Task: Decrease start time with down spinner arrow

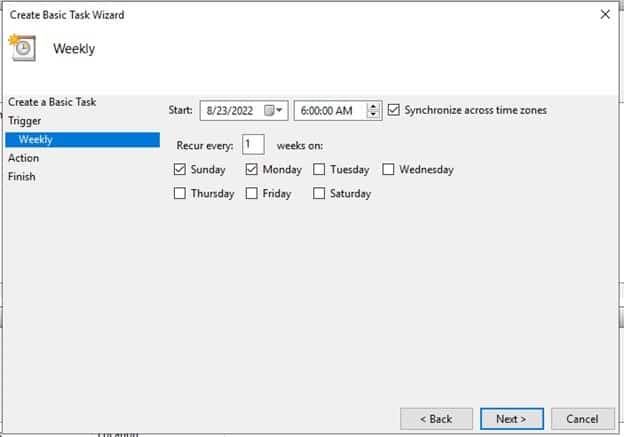Action: (x=374, y=115)
